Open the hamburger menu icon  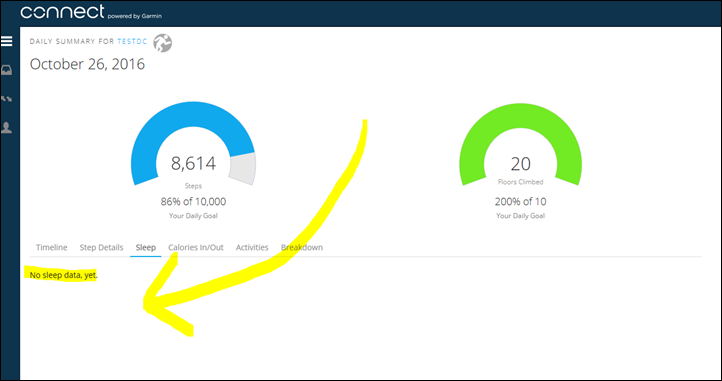[6, 41]
